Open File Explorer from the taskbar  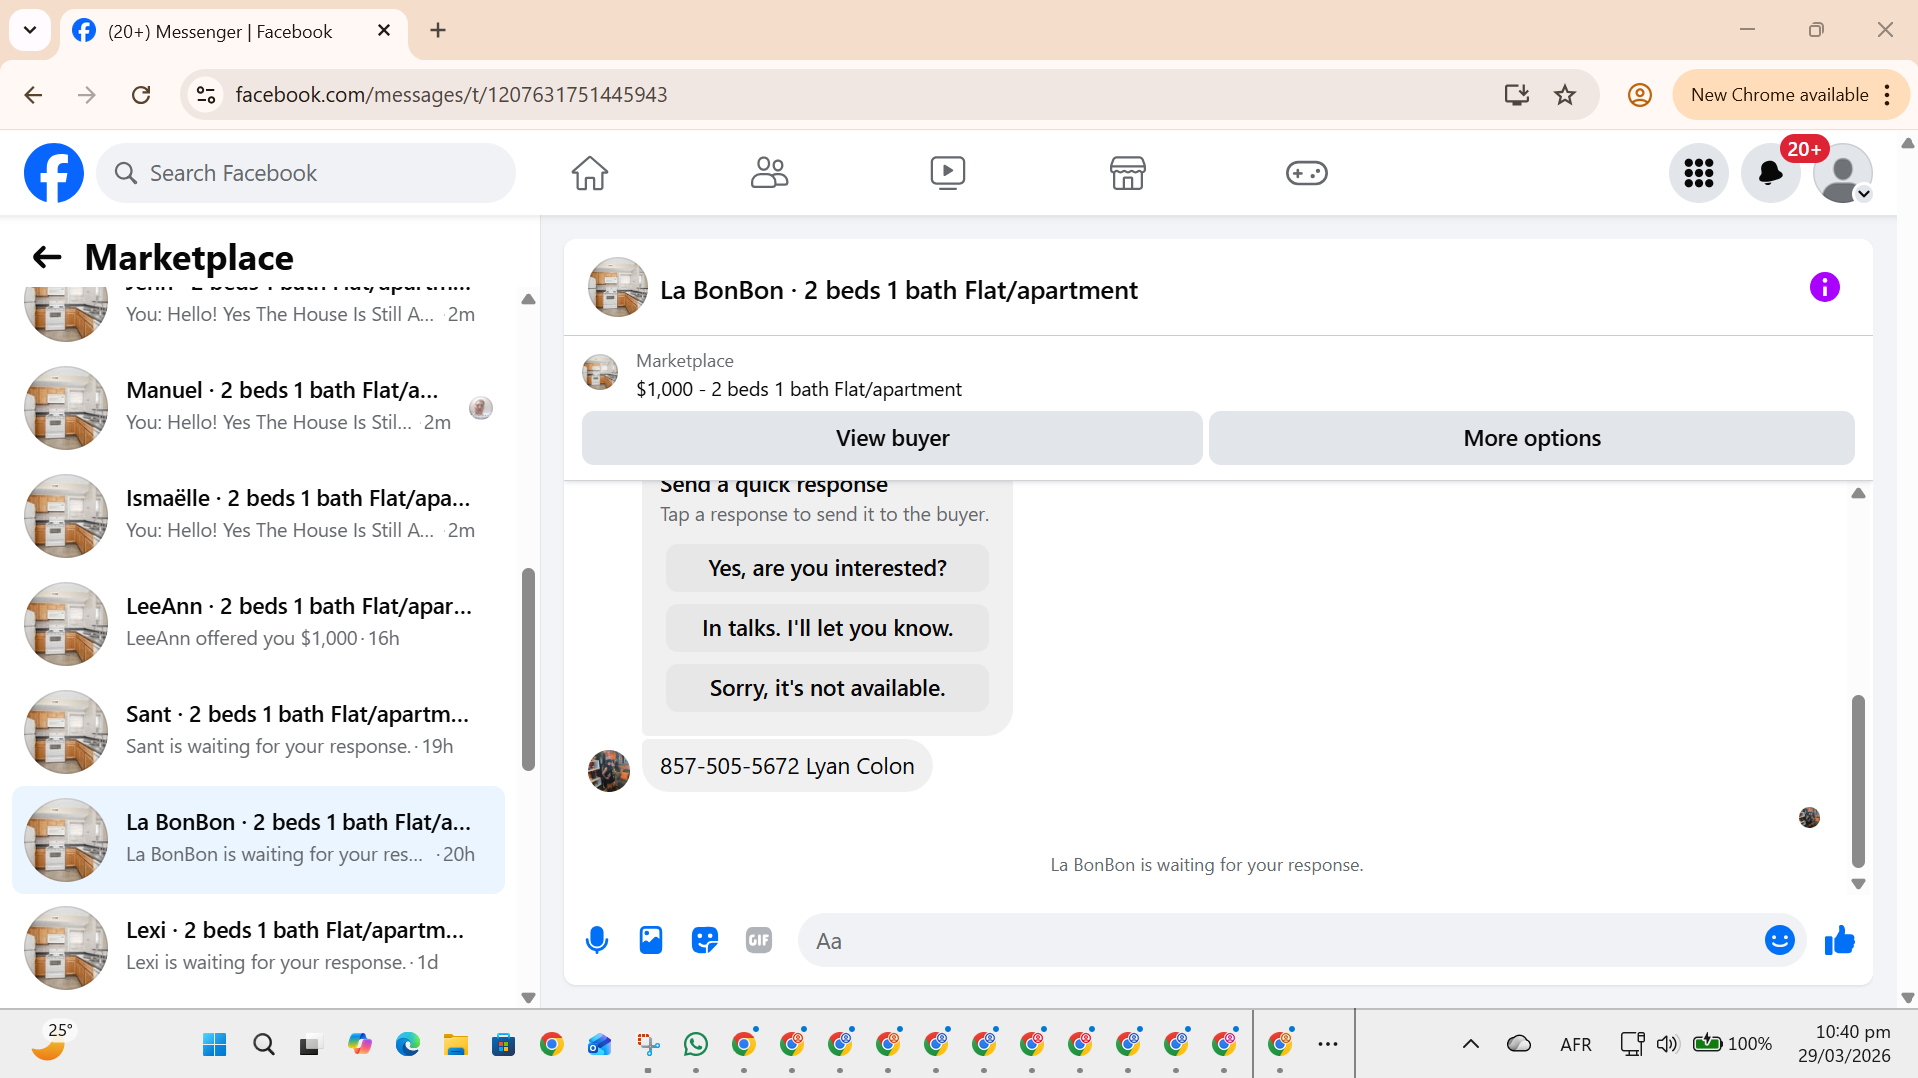click(x=455, y=1045)
